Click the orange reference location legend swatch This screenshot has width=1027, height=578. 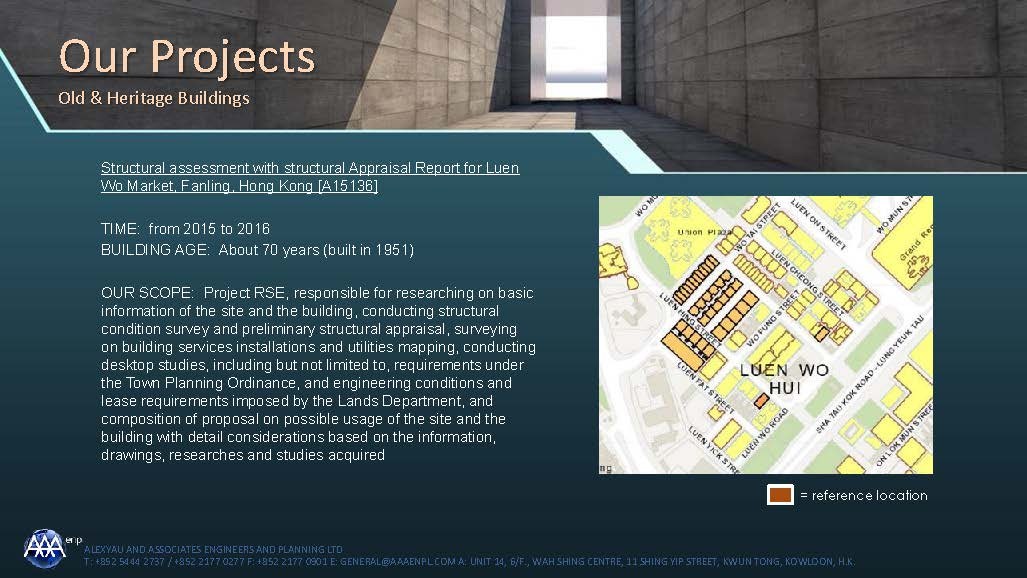point(780,495)
